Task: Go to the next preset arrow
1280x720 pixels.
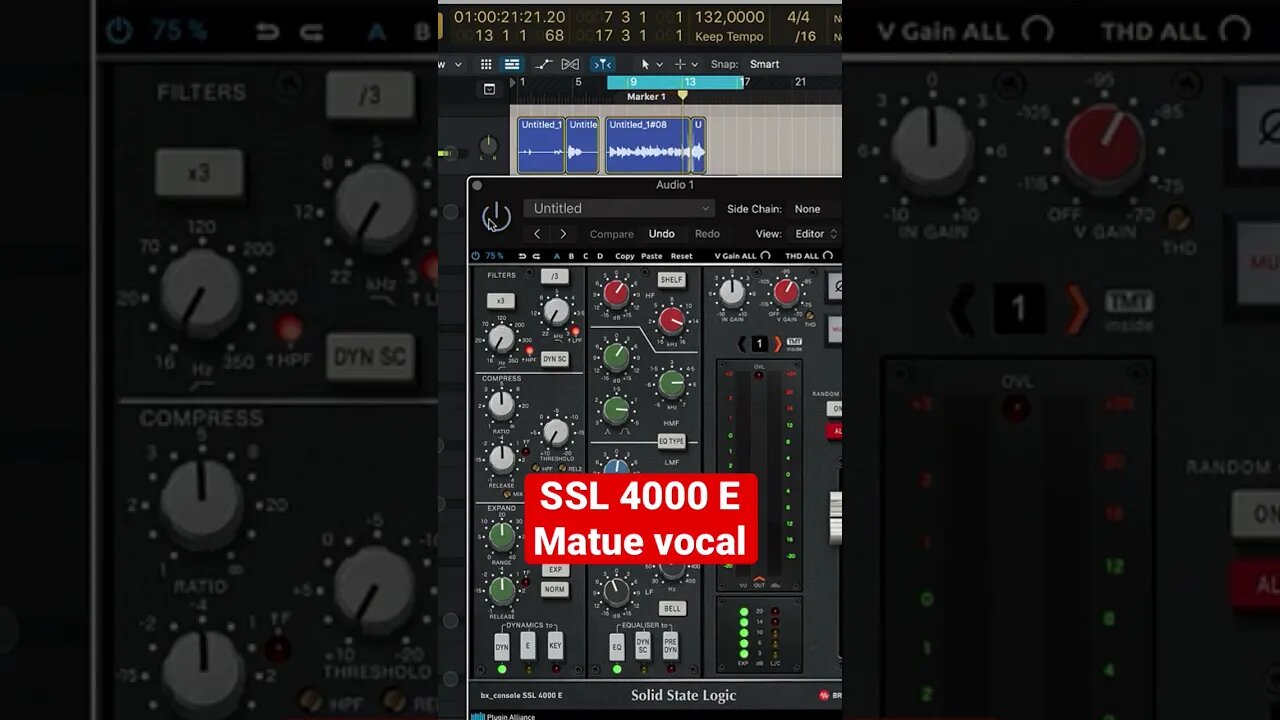Action: coord(563,234)
